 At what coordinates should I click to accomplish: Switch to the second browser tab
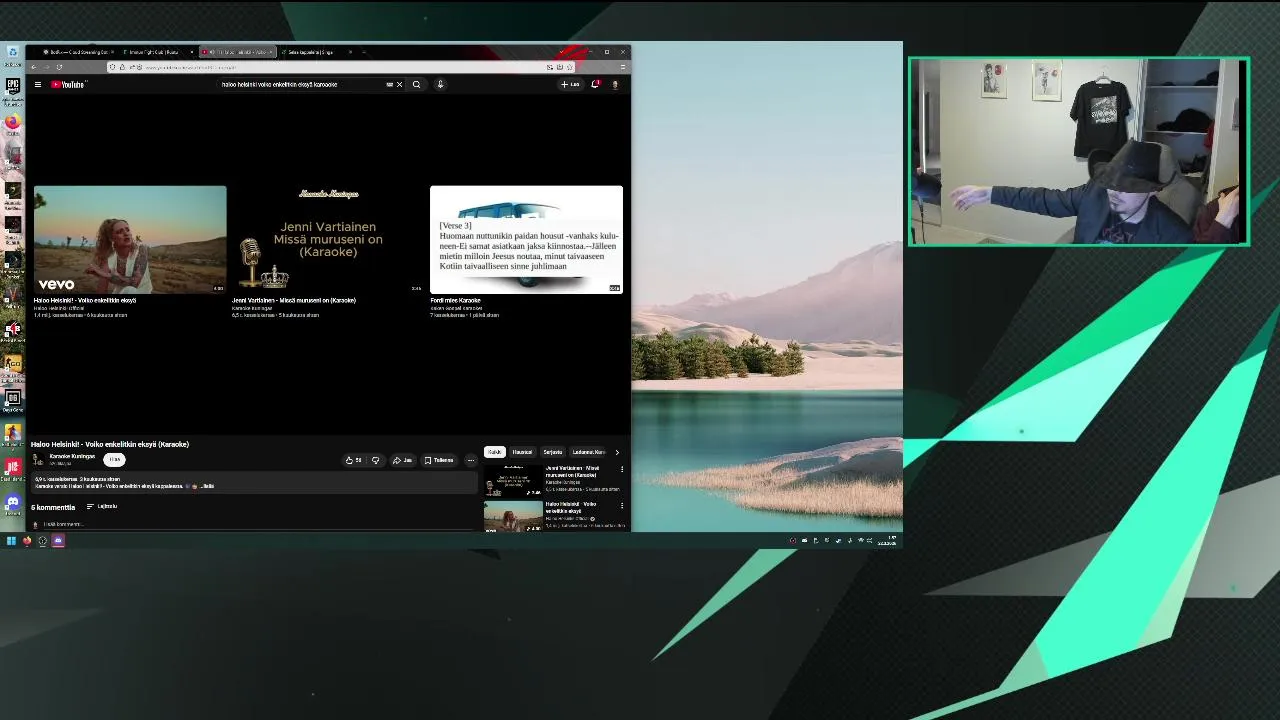156,52
